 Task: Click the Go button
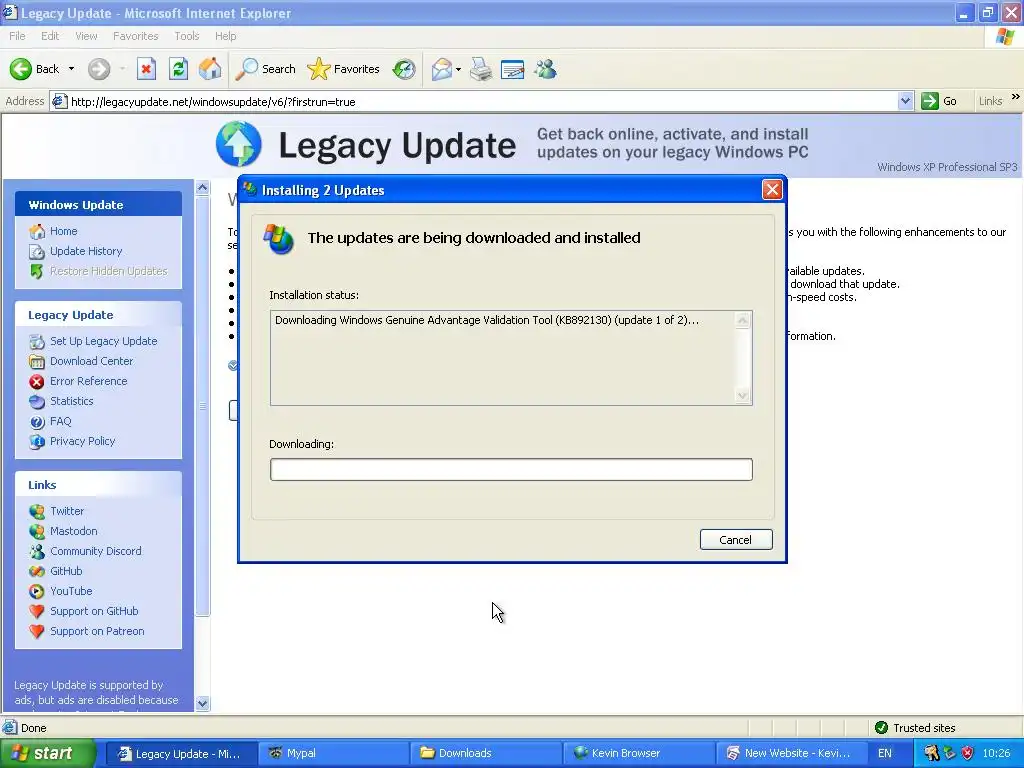(x=939, y=101)
